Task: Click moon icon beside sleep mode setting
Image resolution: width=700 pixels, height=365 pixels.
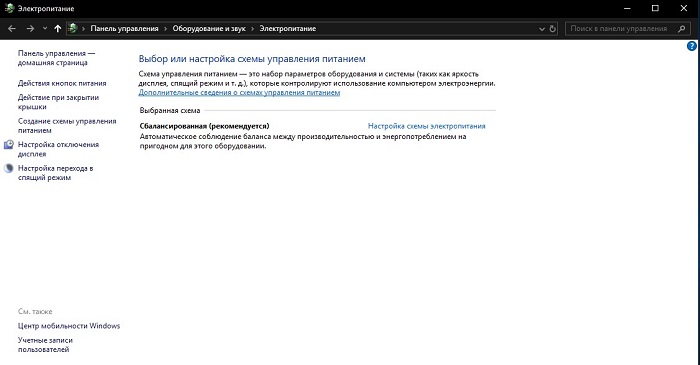Action: click(x=8, y=168)
